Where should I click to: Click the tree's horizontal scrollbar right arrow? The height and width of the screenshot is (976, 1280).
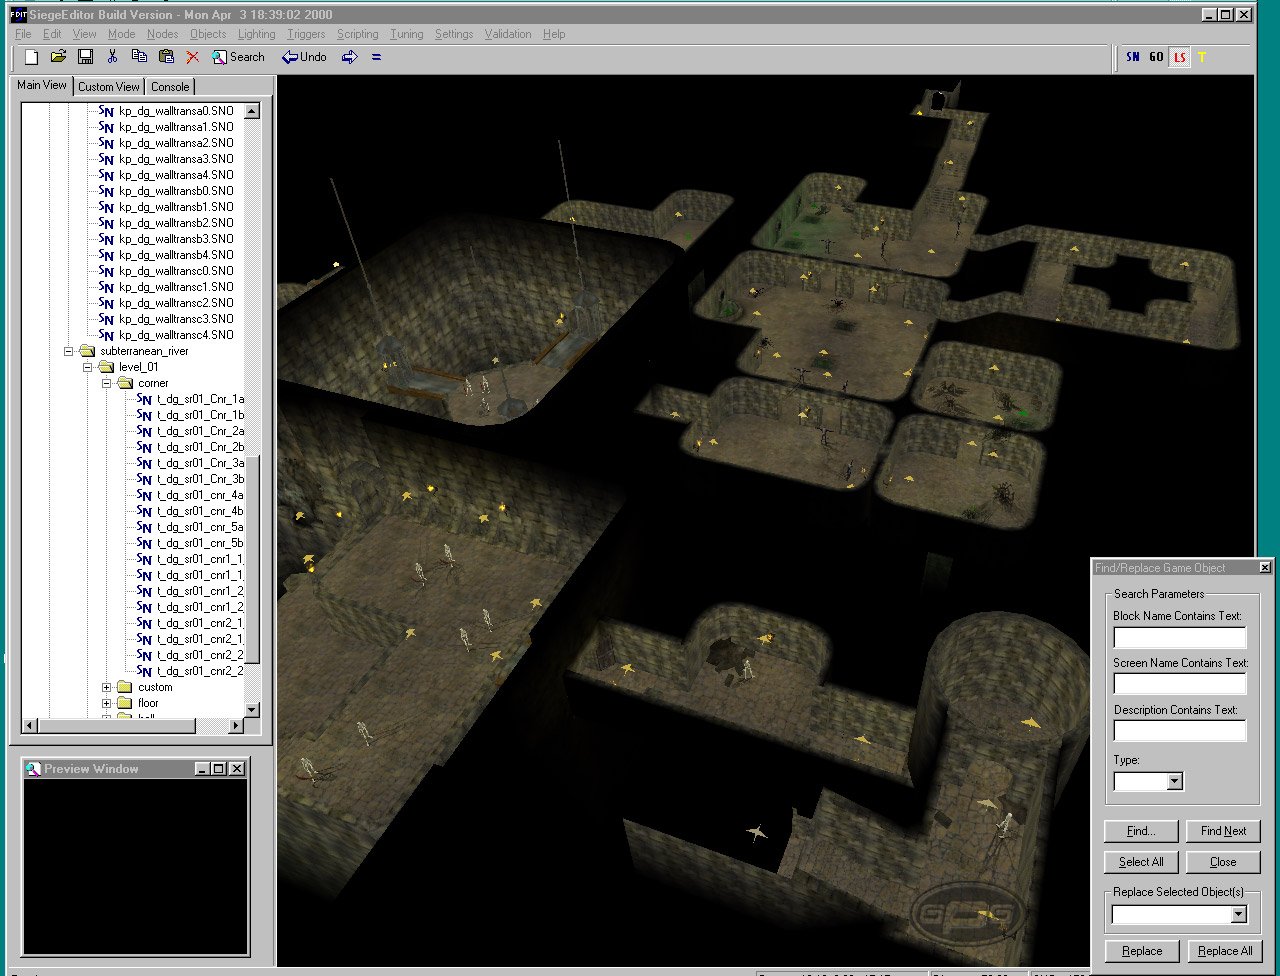point(236,725)
